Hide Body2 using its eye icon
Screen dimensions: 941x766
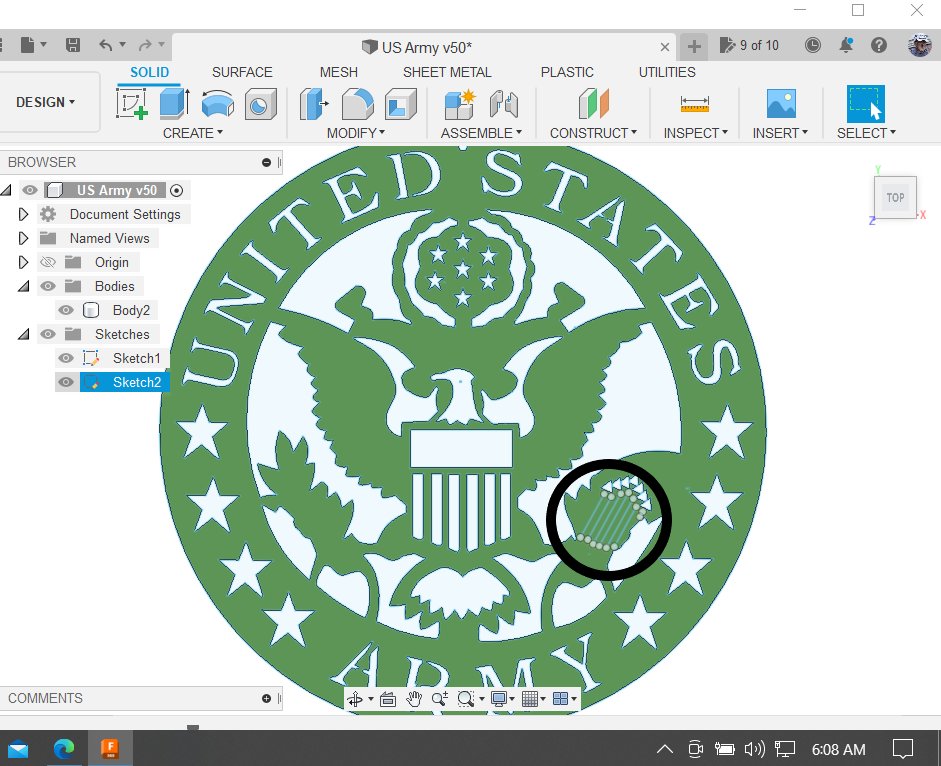click(65, 310)
